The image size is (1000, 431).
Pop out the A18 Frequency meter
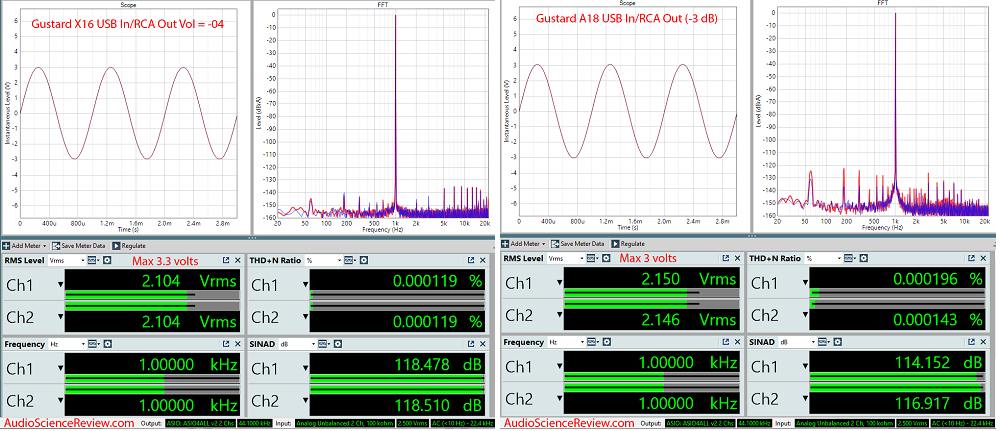point(726,342)
